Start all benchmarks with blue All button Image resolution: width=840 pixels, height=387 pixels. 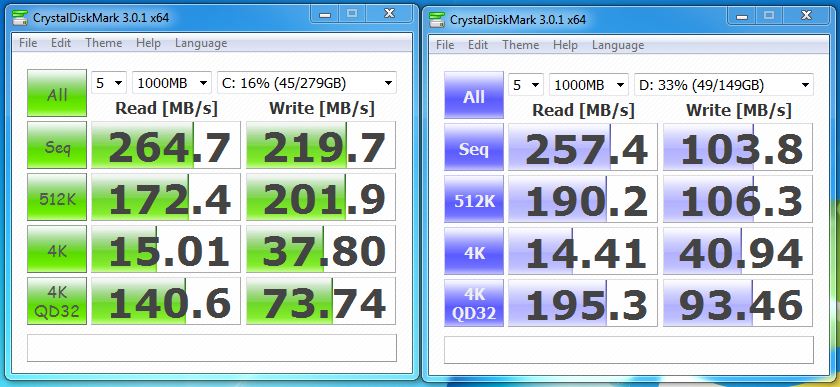click(x=474, y=95)
